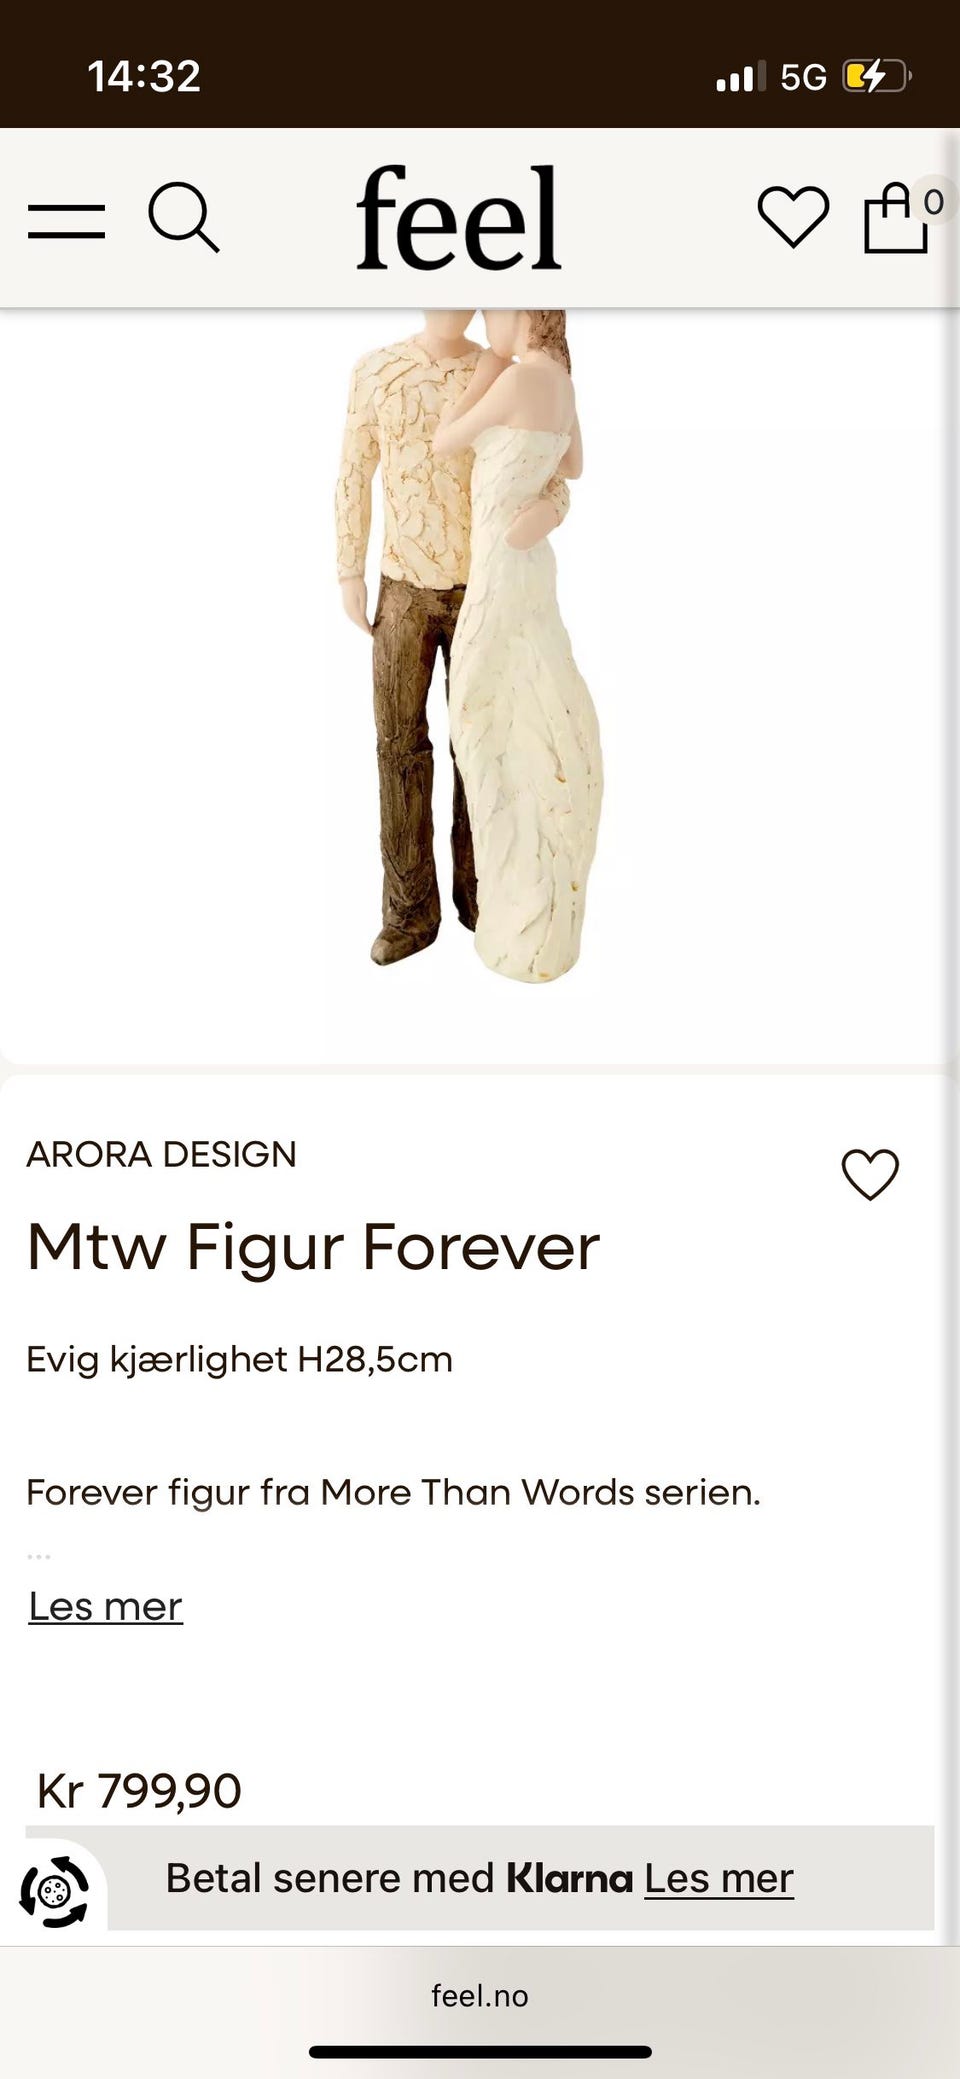This screenshot has height=2079, width=960.
Task: Open Klarna Les mer link
Action: tap(718, 1877)
